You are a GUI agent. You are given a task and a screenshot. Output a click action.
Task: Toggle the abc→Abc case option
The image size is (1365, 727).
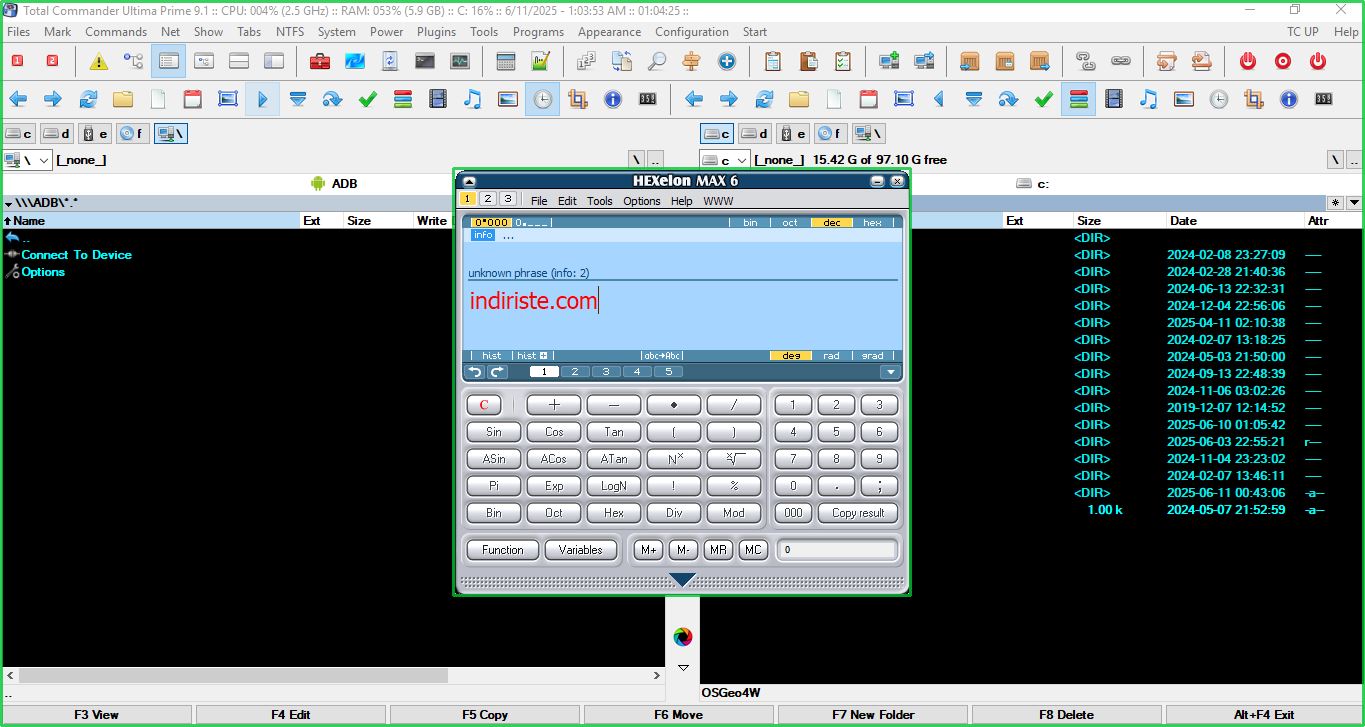[x=663, y=356]
